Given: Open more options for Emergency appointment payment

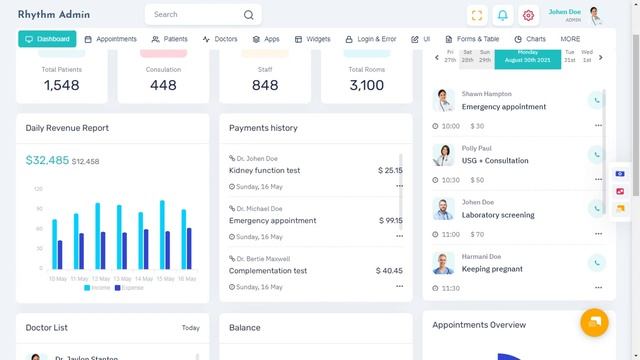Looking at the screenshot, I should (x=399, y=236).
